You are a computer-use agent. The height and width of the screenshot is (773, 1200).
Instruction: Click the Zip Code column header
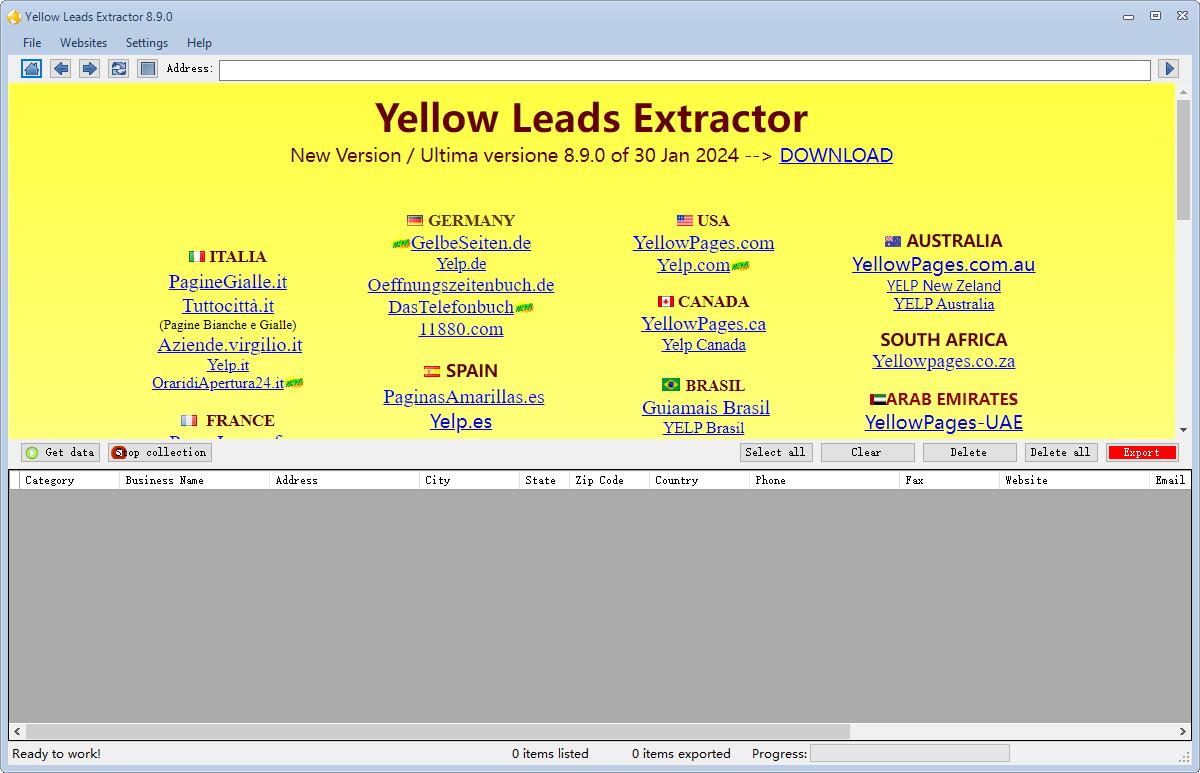point(610,480)
